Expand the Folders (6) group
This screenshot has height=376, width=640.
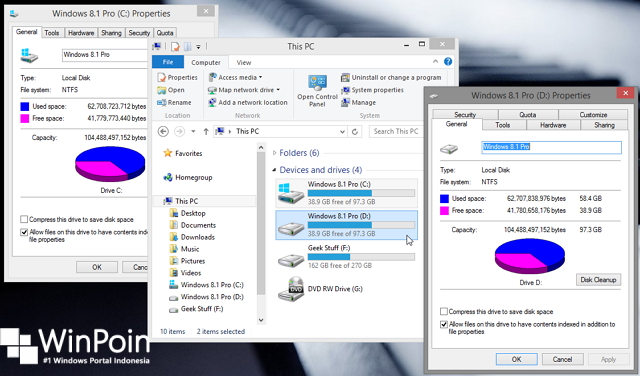point(274,153)
